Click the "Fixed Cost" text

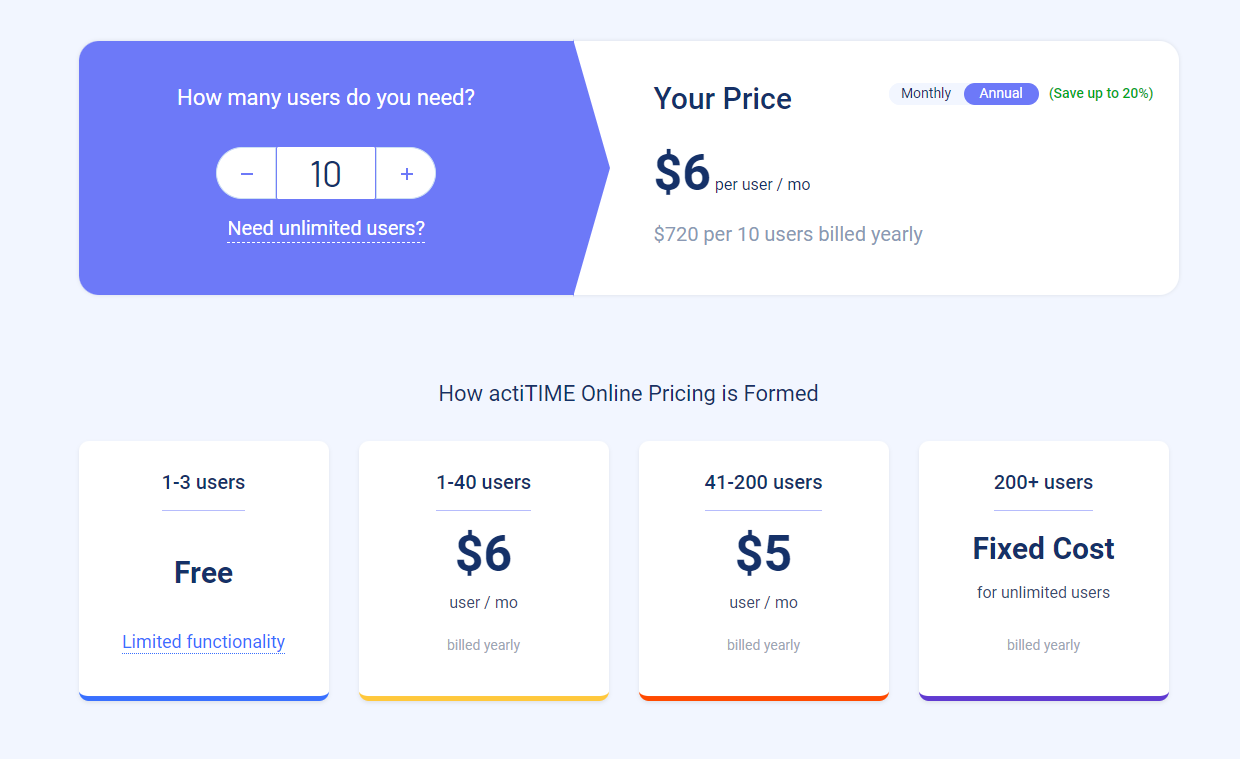point(1043,548)
